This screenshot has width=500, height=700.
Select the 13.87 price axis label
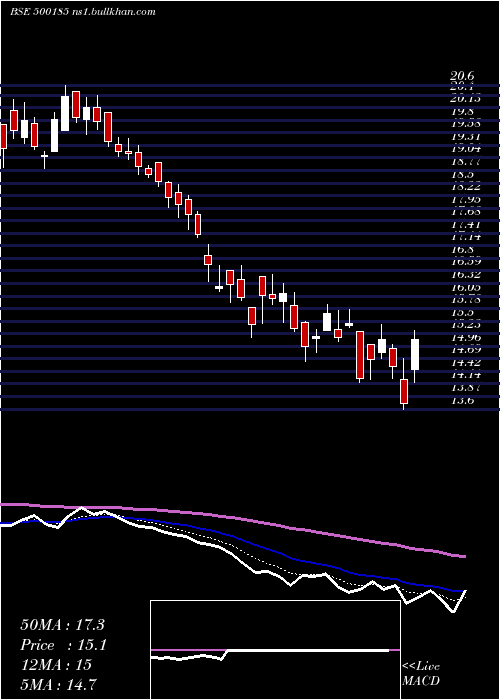point(467,387)
